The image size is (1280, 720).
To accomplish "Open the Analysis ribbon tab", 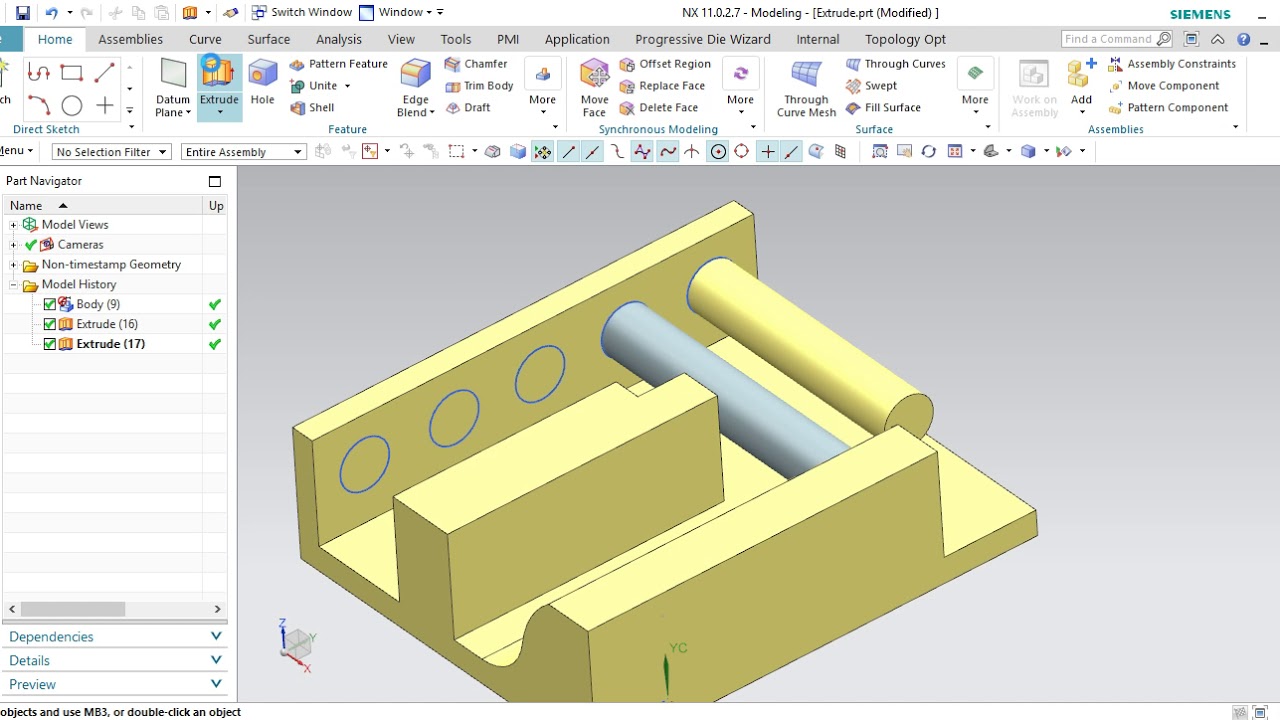I will pos(339,39).
